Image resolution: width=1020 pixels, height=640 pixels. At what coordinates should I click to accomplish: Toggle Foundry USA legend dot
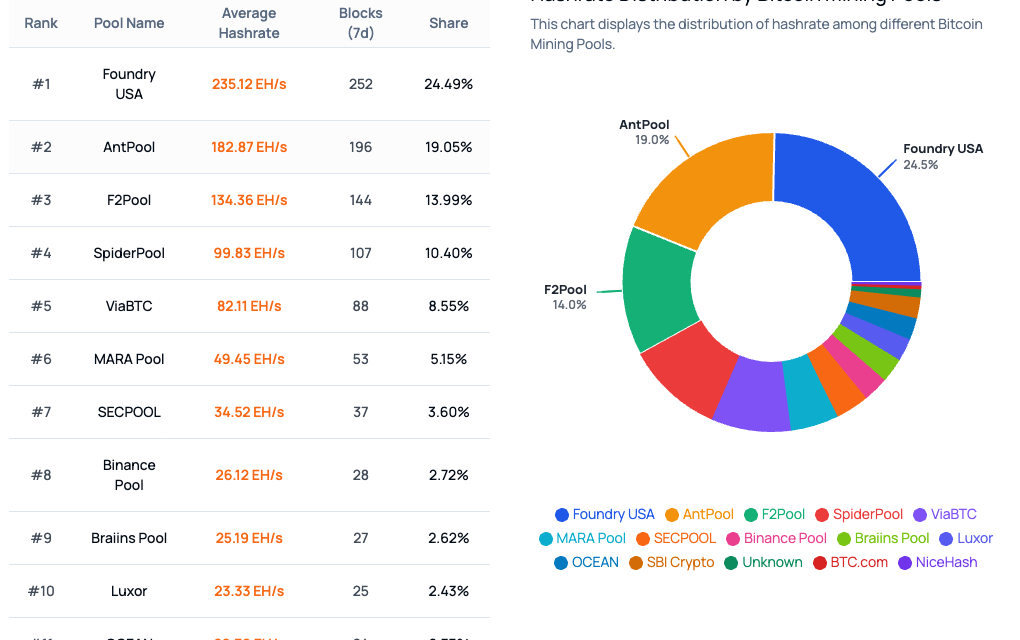tap(562, 514)
